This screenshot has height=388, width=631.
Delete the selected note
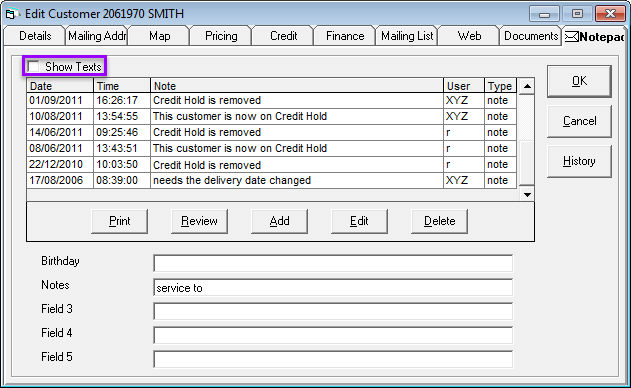click(439, 221)
